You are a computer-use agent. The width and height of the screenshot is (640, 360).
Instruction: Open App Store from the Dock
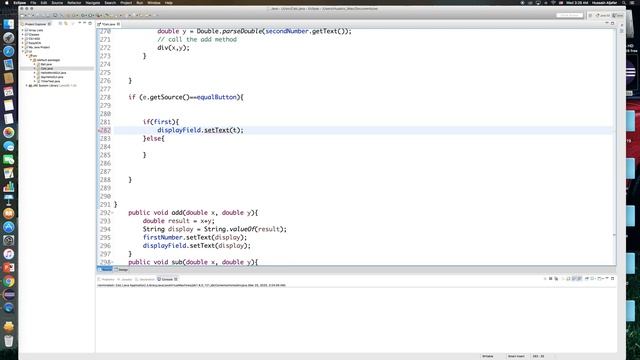[9, 227]
